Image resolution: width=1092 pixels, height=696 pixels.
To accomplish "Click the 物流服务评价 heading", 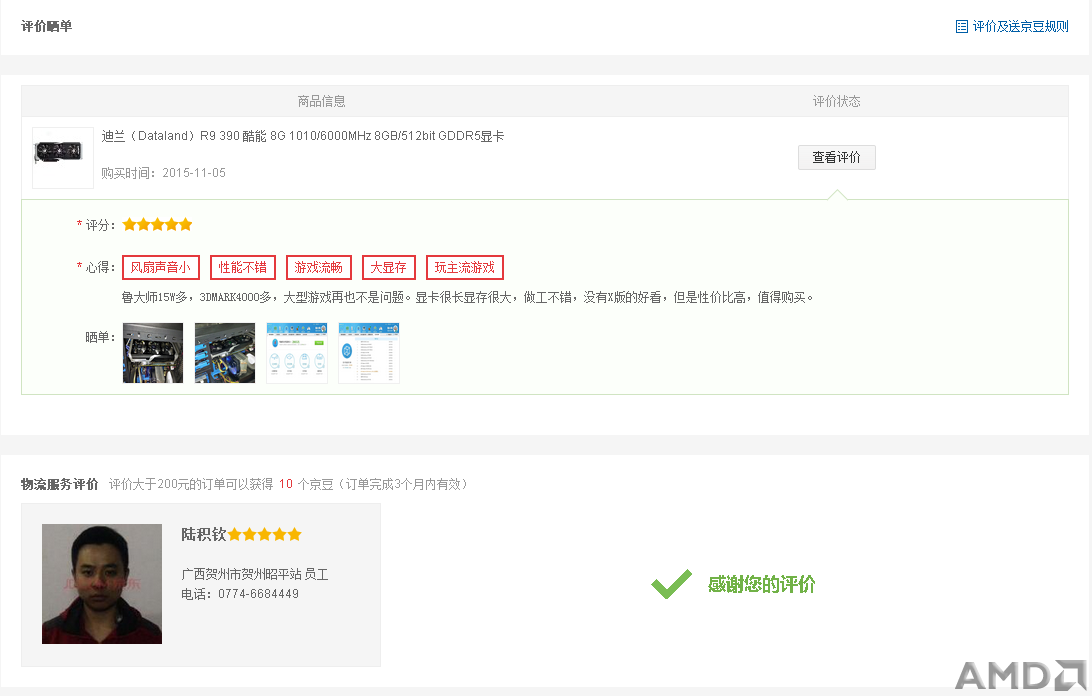I will (60, 484).
